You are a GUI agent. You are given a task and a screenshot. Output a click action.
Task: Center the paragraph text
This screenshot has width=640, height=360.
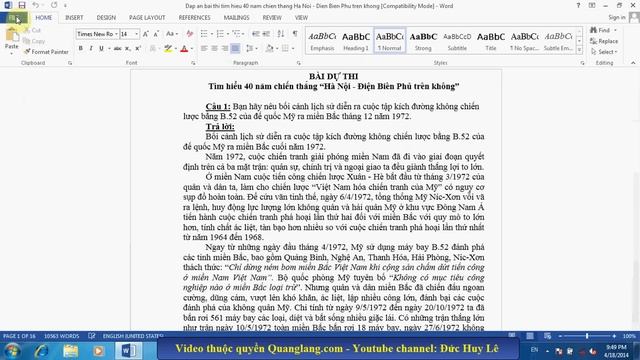(x=214, y=49)
